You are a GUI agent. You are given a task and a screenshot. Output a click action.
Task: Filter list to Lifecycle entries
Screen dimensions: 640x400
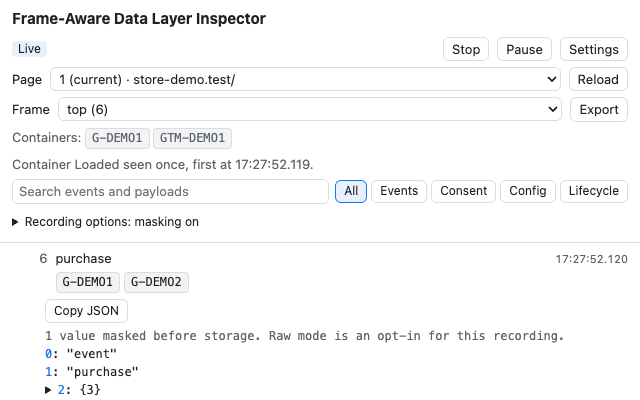tap(593, 191)
